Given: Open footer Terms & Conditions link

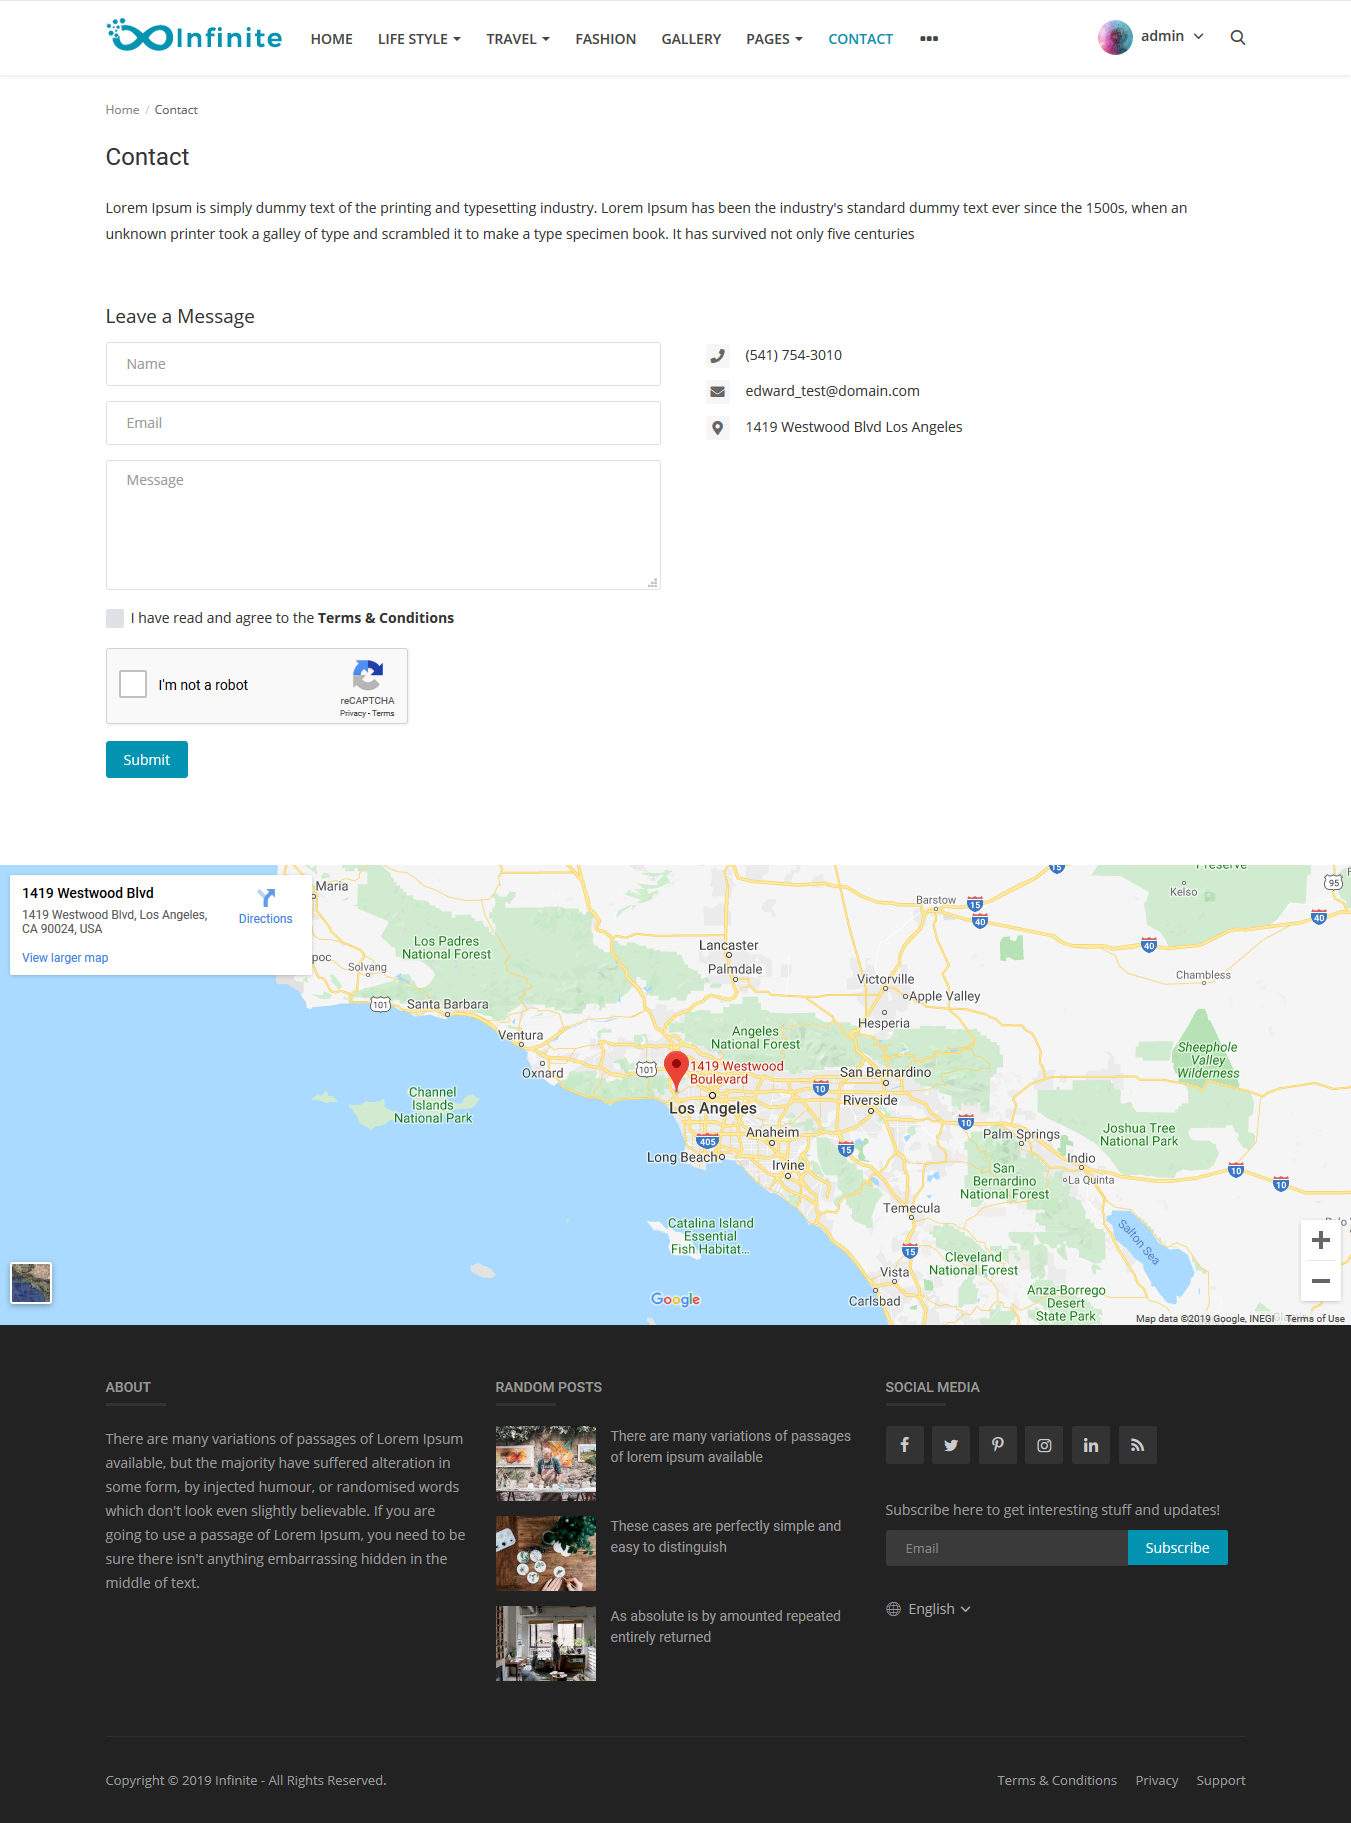Looking at the screenshot, I should pyautogui.click(x=1057, y=1781).
